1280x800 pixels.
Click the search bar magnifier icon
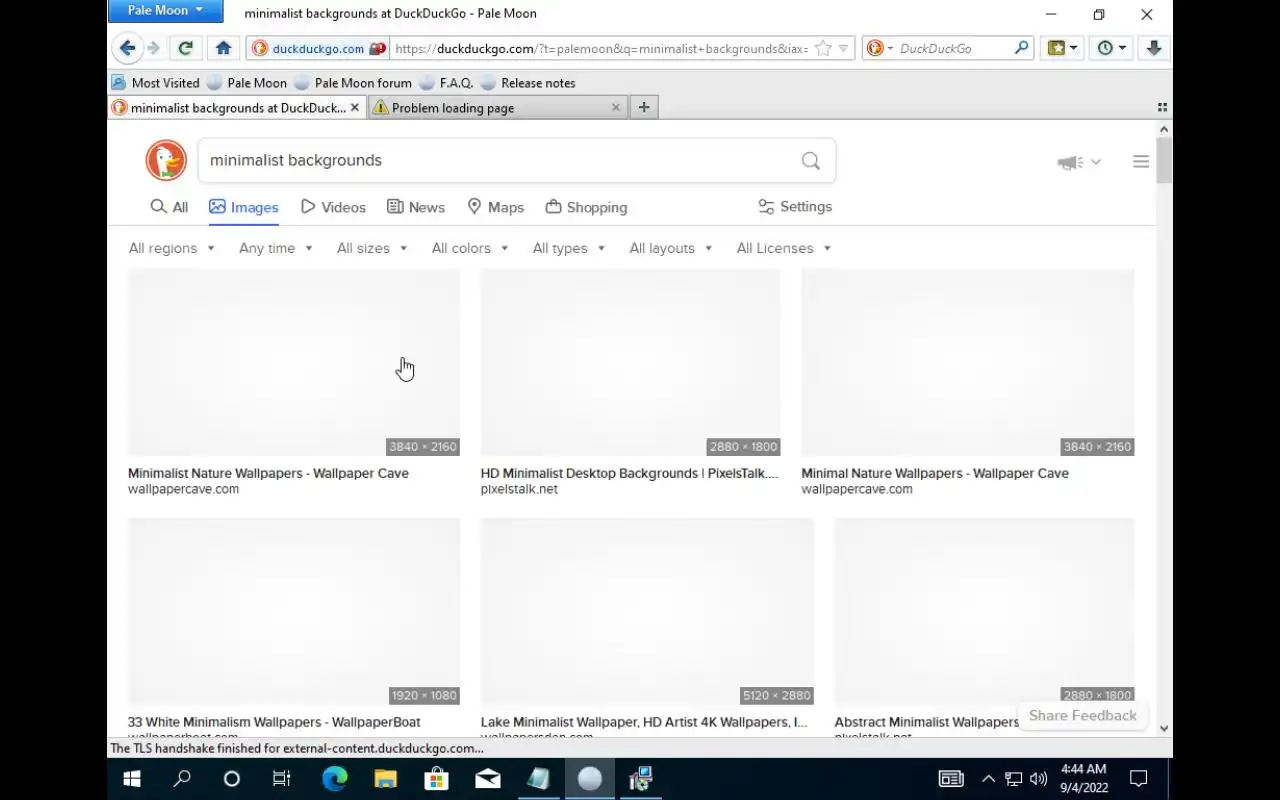click(1021, 47)
